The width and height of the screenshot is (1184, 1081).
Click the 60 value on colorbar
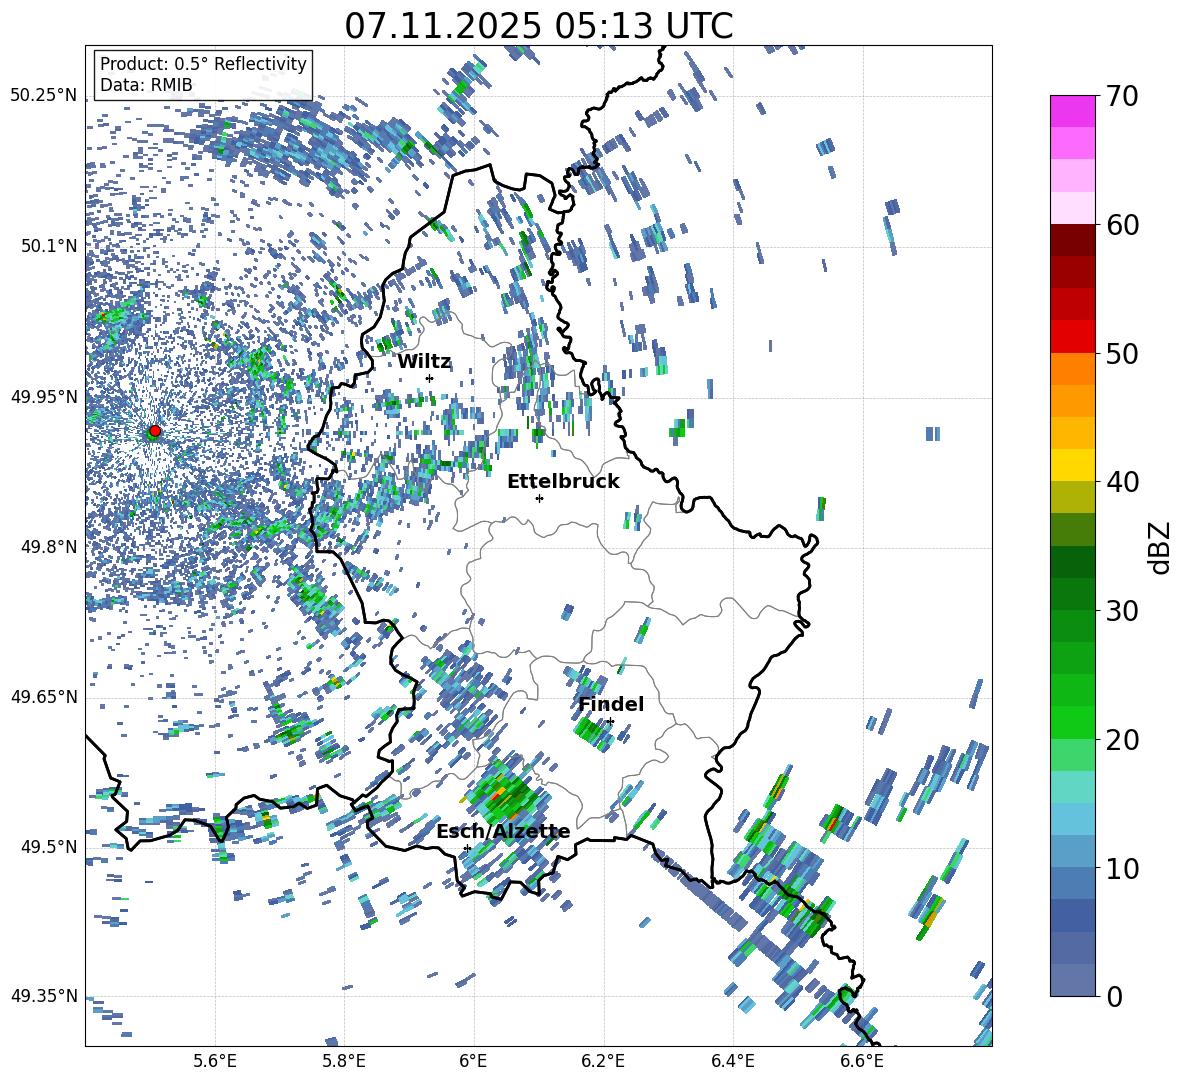pos(1122,225)
